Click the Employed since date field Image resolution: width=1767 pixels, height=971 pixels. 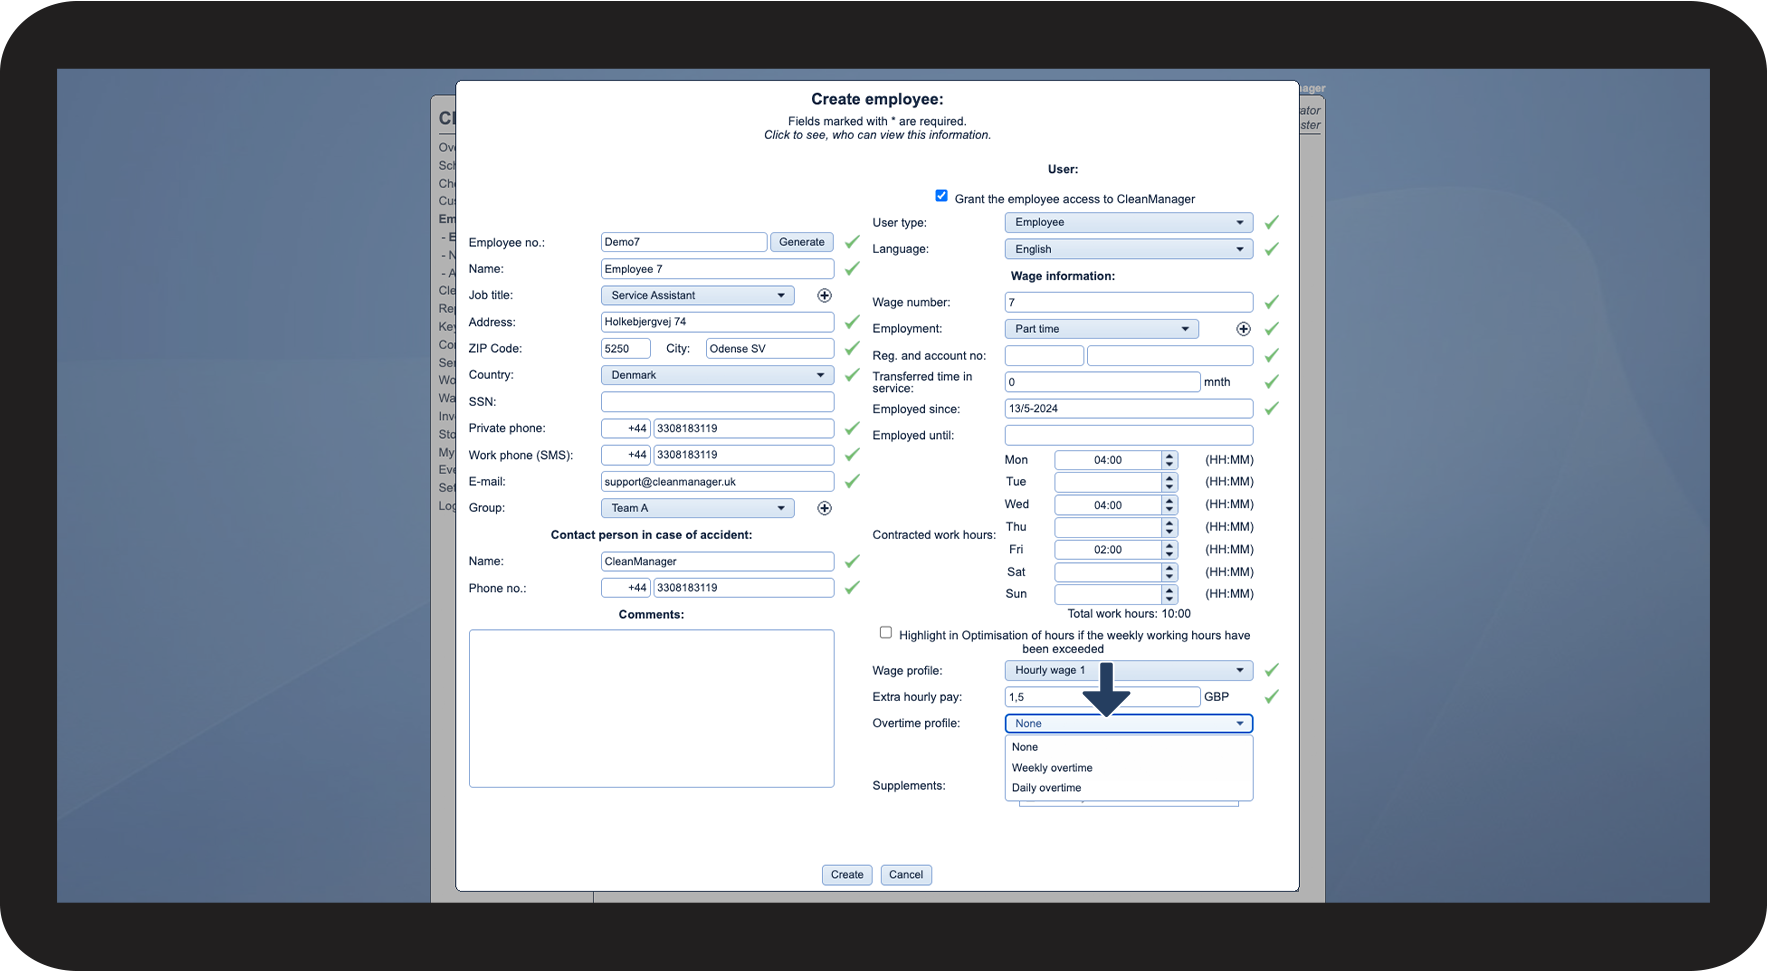[x=1128, y=409]
